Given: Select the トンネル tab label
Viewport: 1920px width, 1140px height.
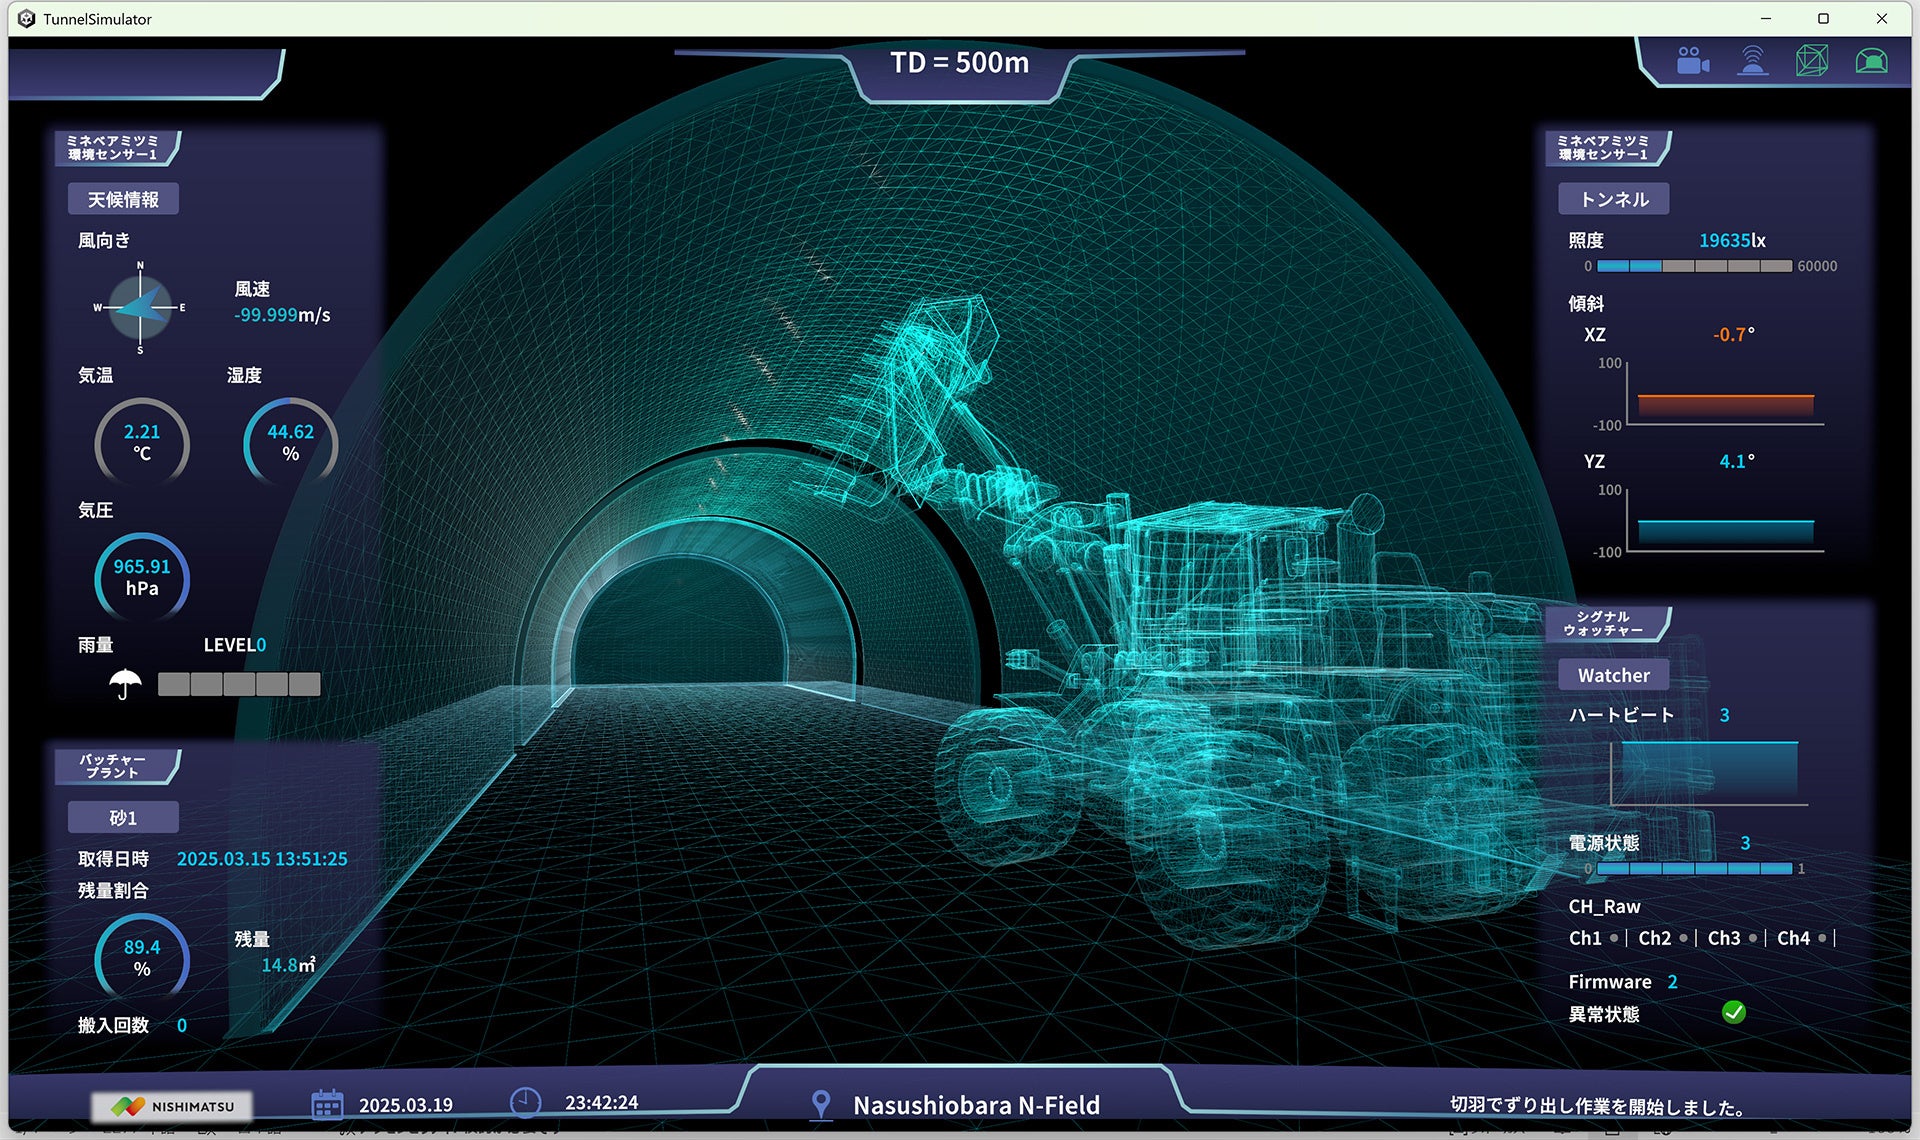Looking at the screenshot, I should coord(1613,199).
